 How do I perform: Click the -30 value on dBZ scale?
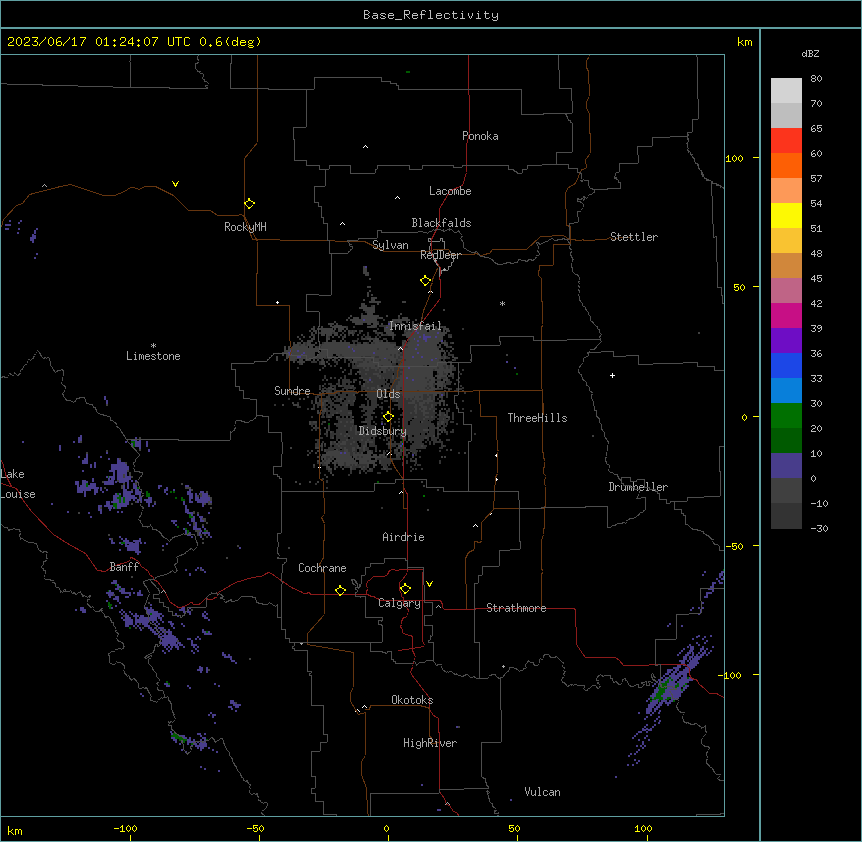819,528
